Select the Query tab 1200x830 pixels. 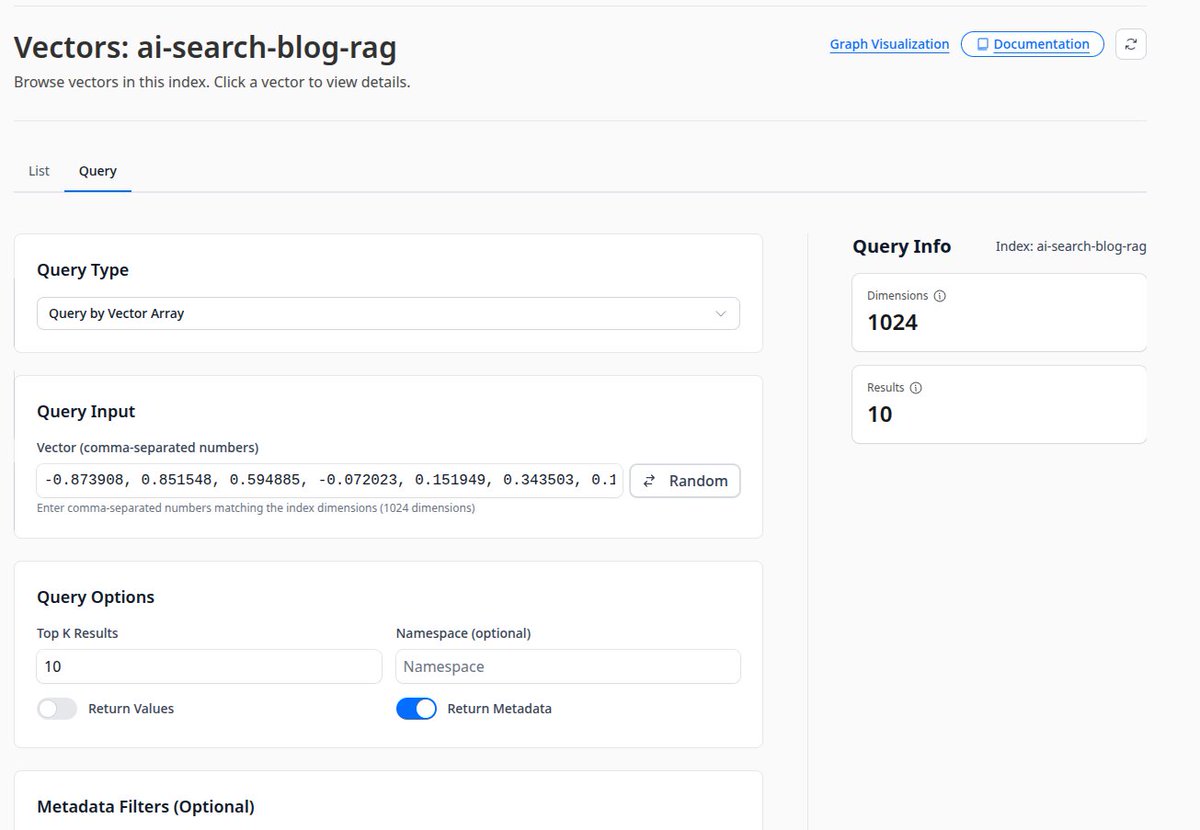pos(97,170)
